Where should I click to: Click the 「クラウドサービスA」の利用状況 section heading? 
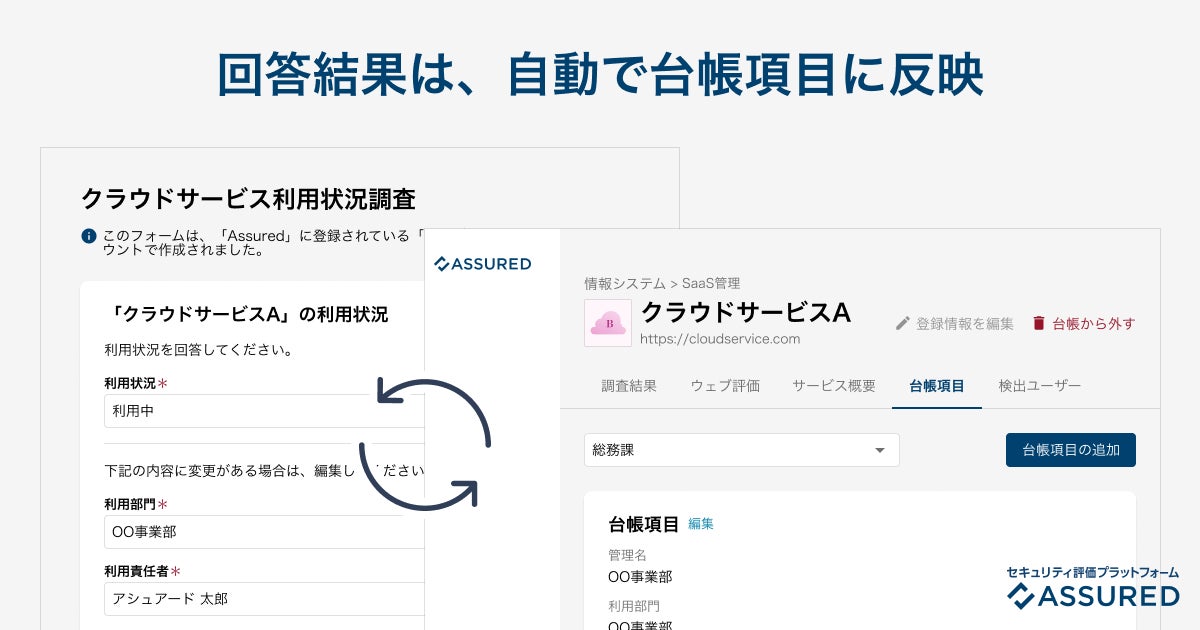246,314
